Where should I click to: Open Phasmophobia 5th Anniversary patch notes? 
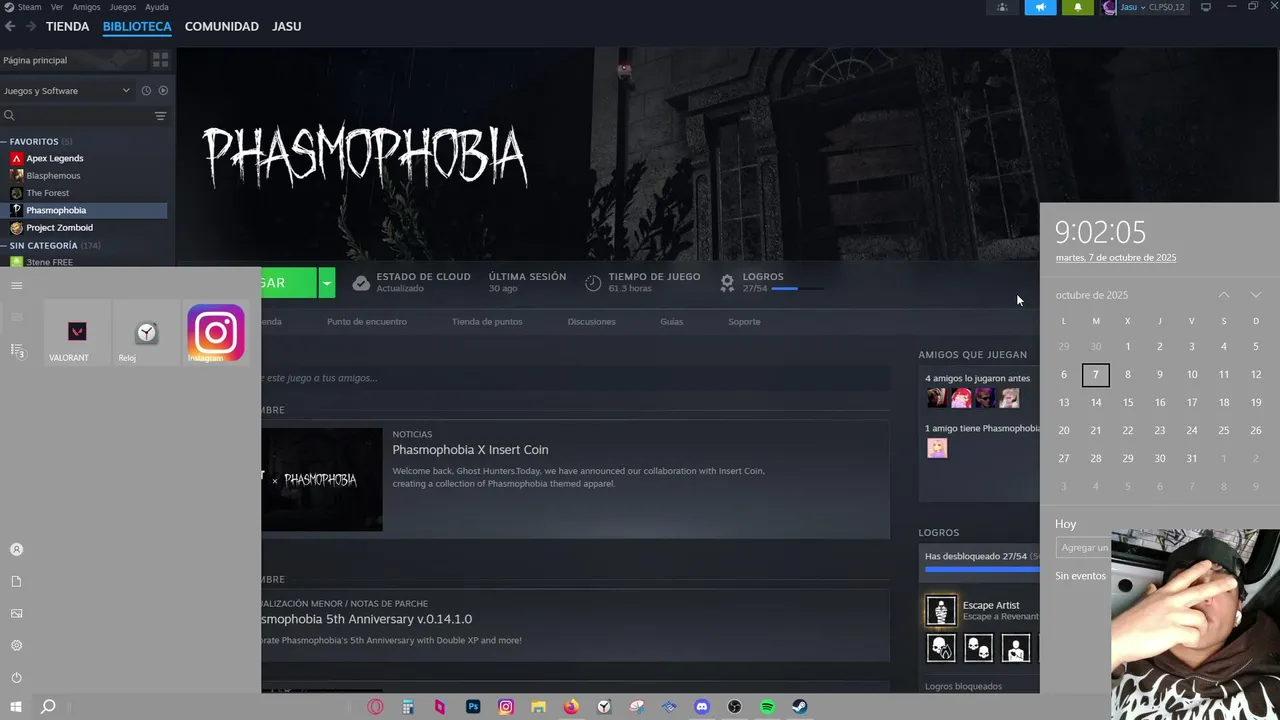tap(367, 619)
